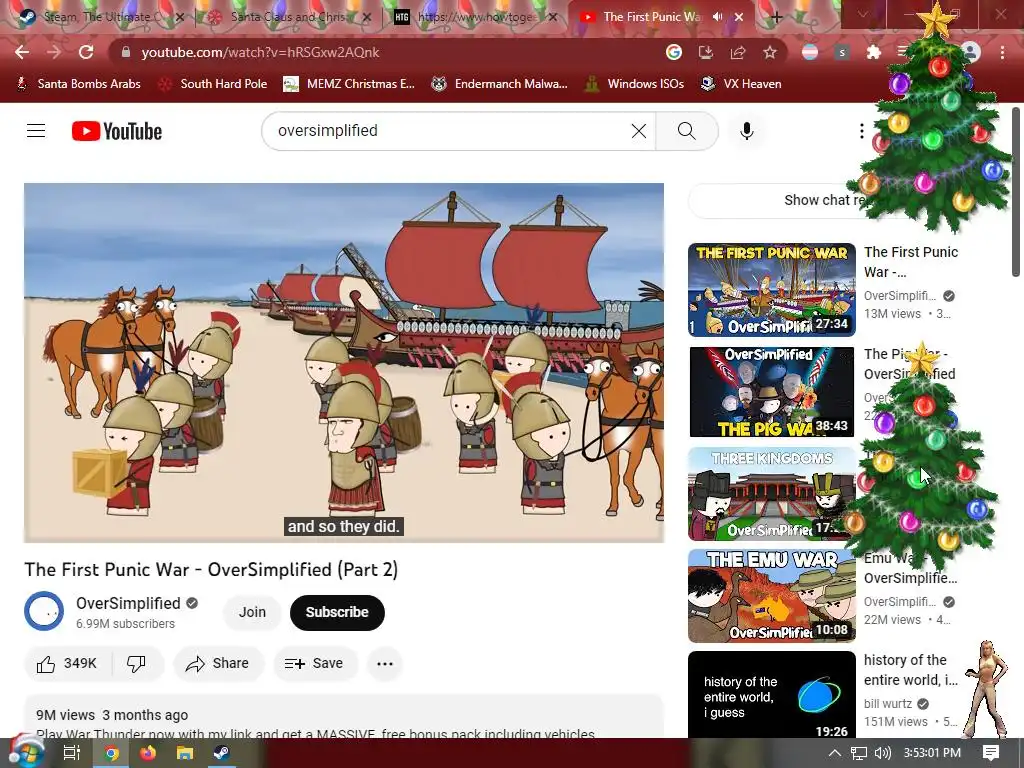Like the video with 349K thumbs up
Viewport: 1024px width, 768px height.
(67, 664)
